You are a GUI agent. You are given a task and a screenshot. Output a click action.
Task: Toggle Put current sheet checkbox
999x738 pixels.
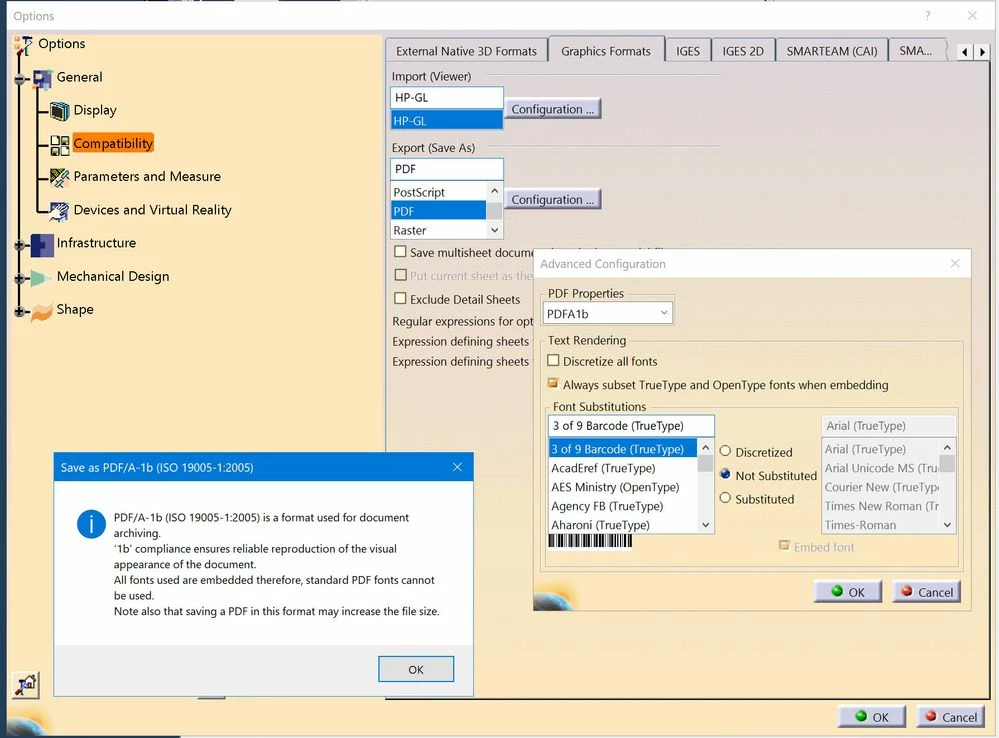coord(400,275)
